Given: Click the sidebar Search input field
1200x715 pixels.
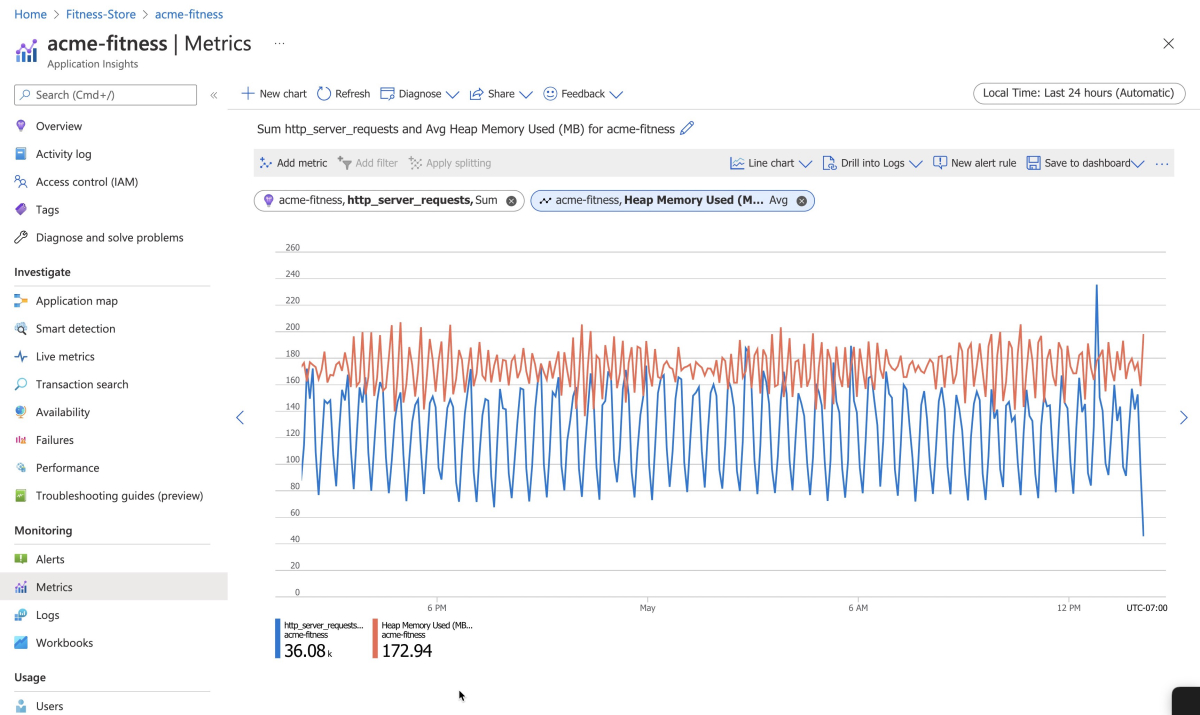Looking at the screenshot, I should [105, 95].
